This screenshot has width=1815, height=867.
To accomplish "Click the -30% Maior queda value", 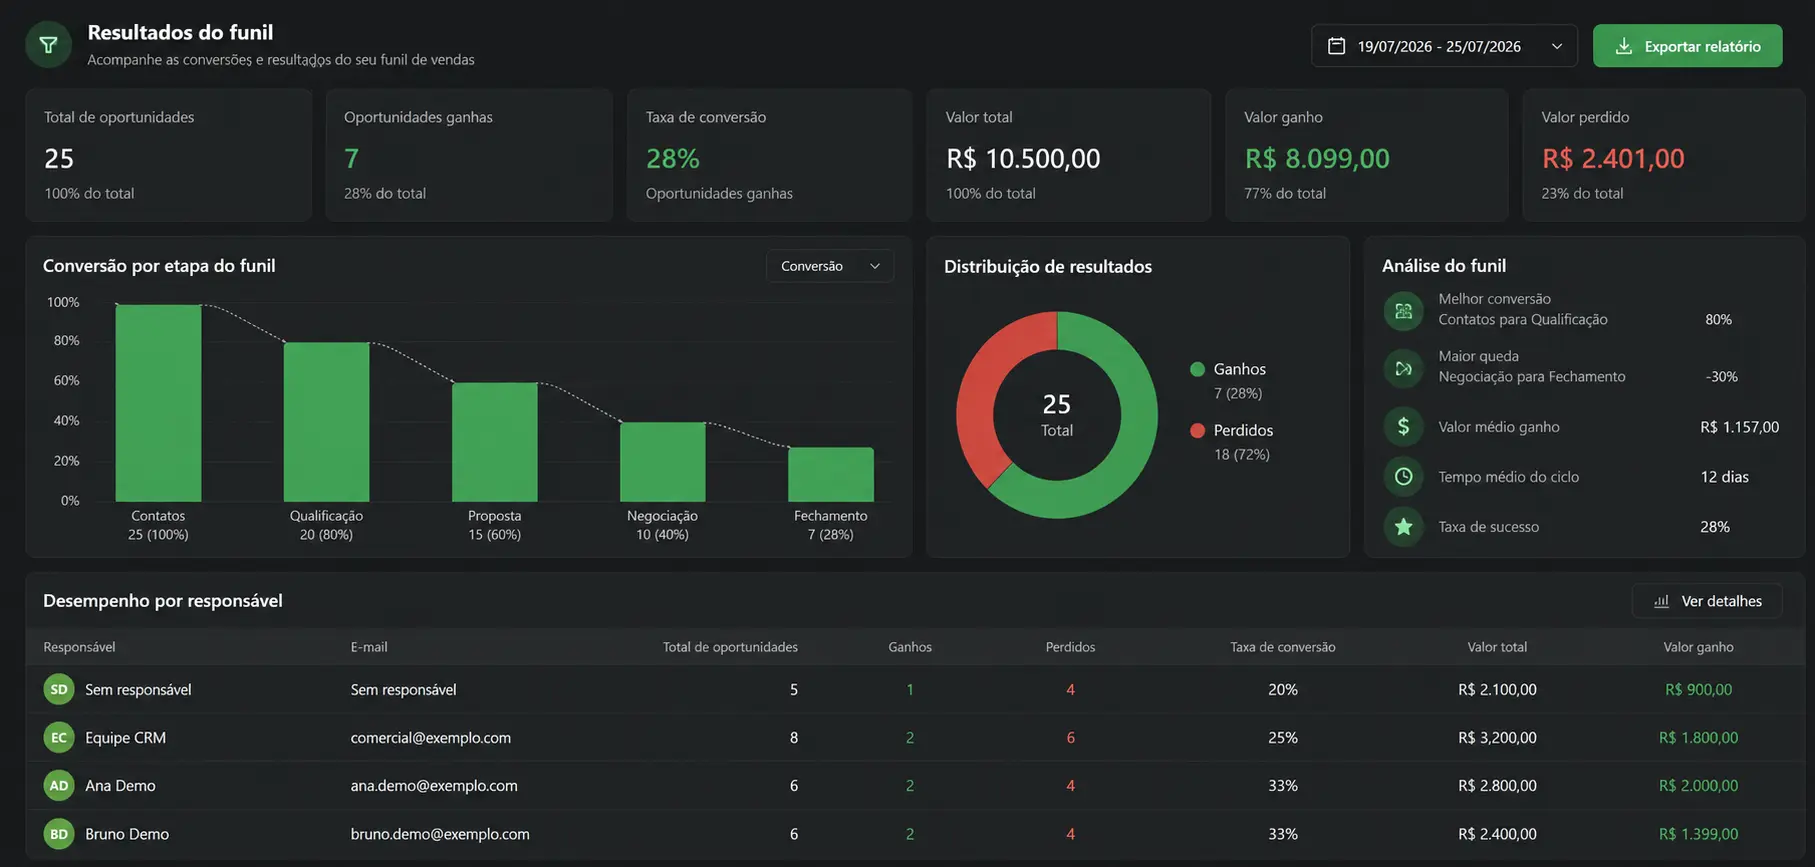I will click(x=1721, y=377).
